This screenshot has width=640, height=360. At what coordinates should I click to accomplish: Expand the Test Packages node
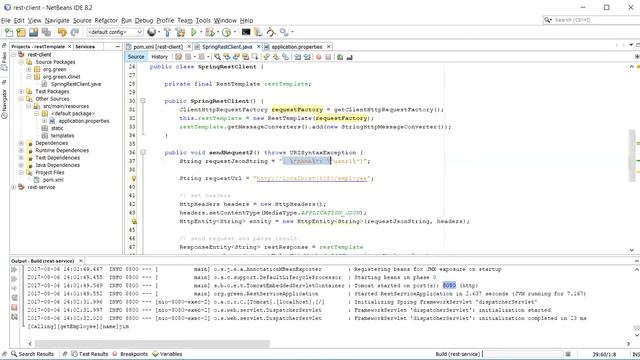[x=21, y=91]
